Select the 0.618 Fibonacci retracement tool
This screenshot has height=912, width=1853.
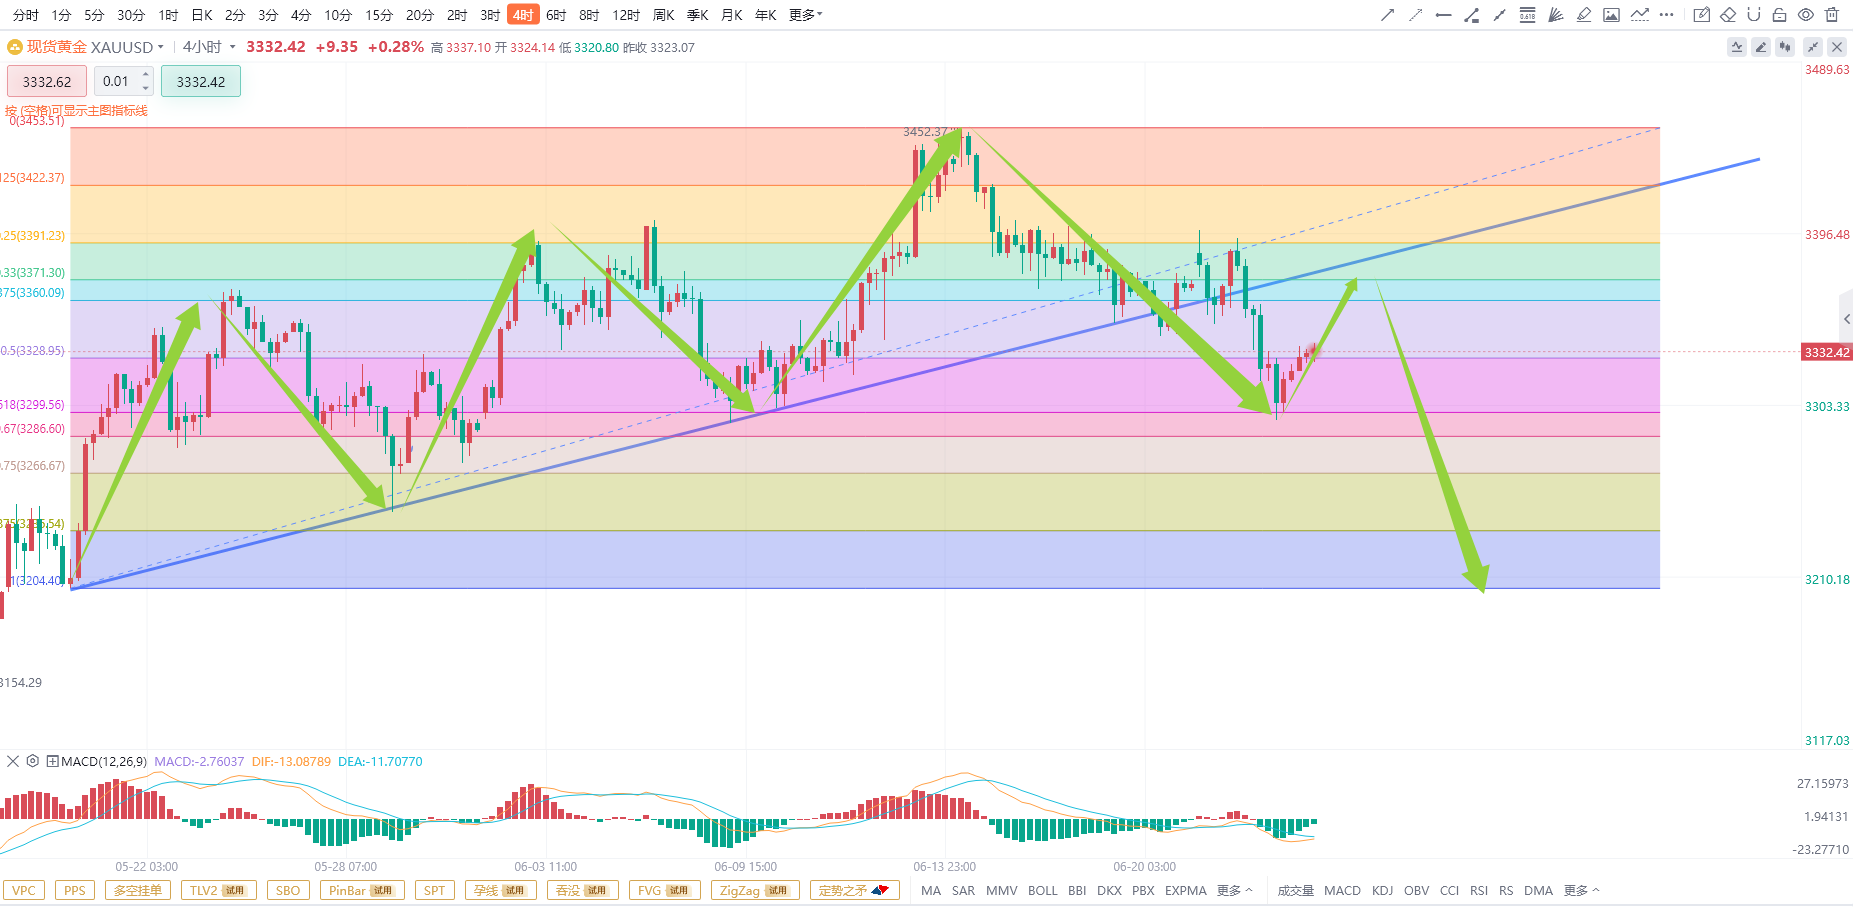[x=1527, y=15]
